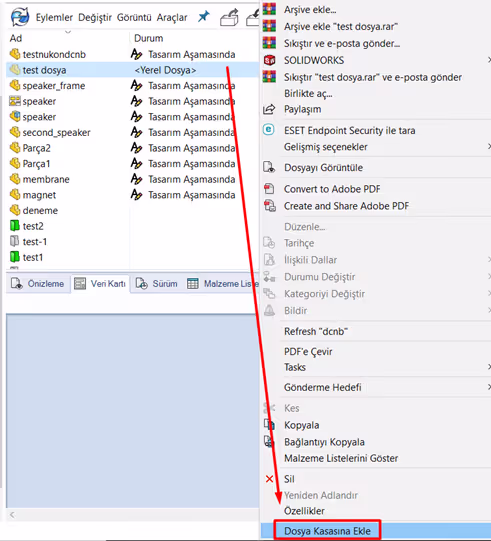491x541 pixels.
Task: Click the gray test-1 file icon
Action: click(15, 242)
